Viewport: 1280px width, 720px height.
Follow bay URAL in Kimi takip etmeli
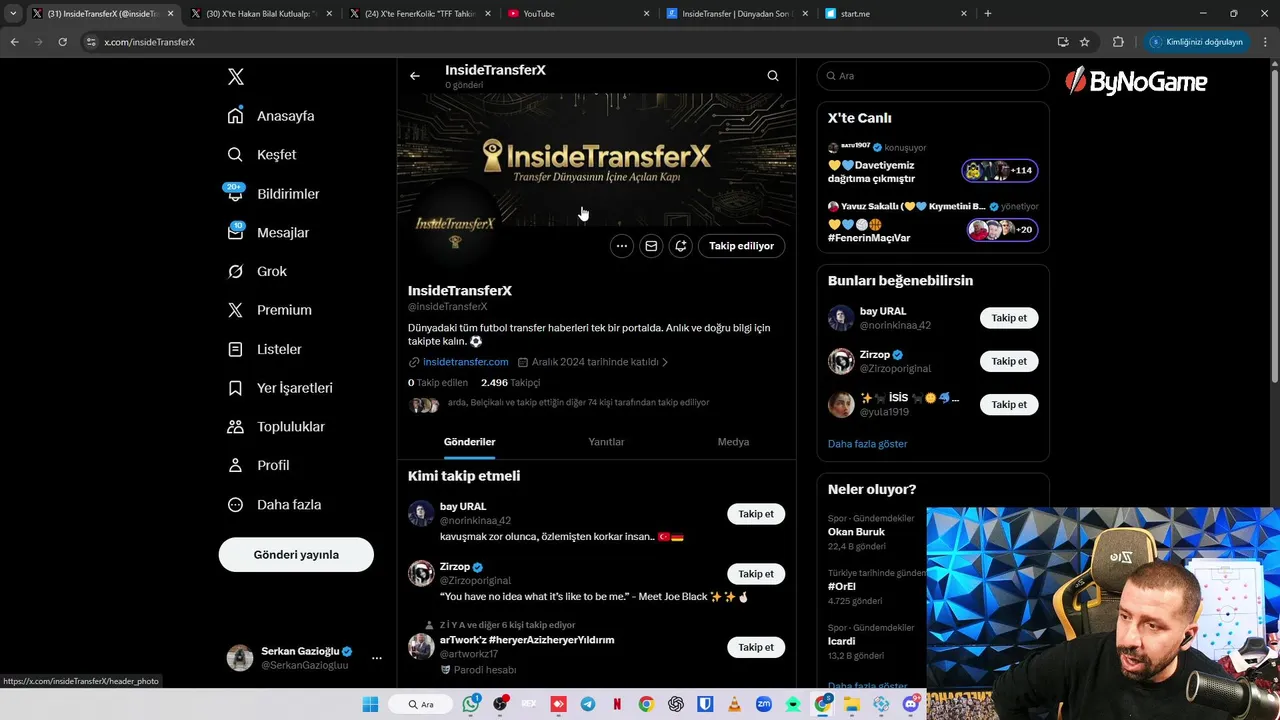point(756,514)
